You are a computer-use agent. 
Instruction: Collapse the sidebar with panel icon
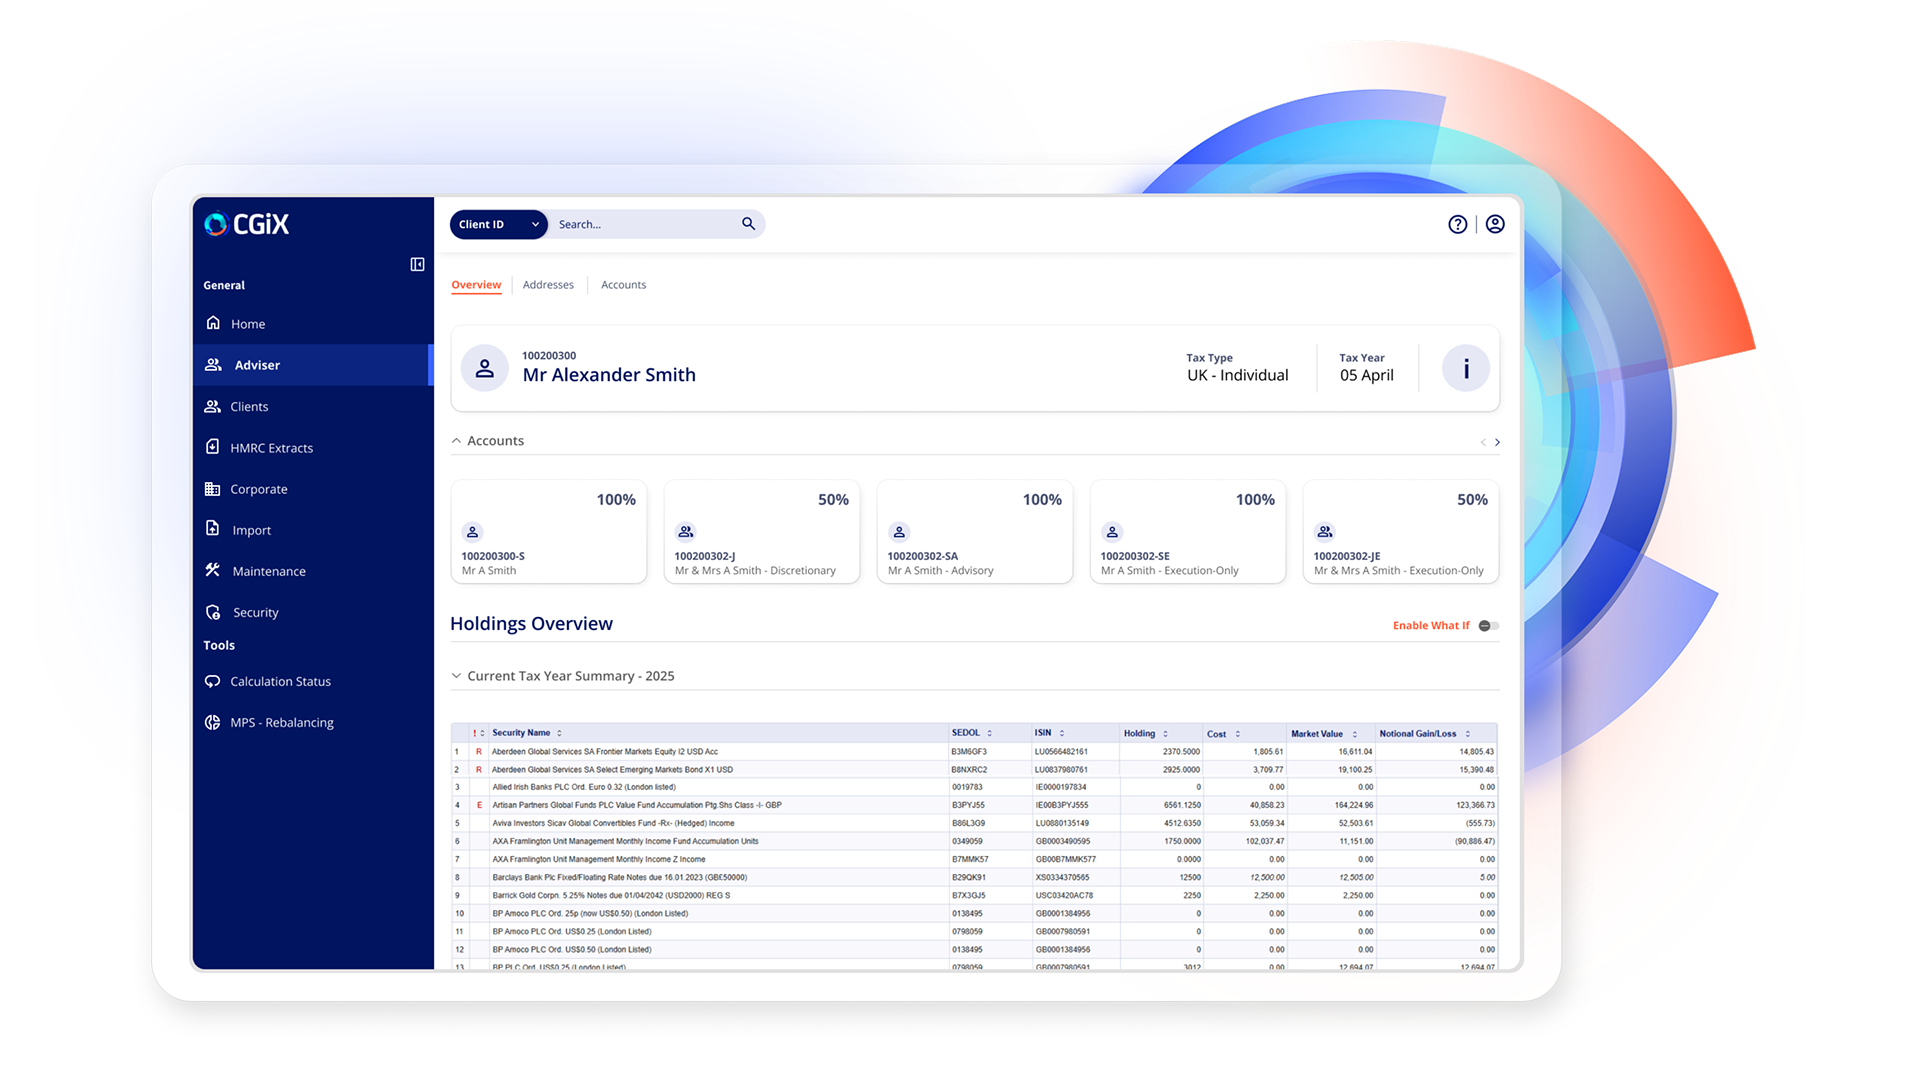point(417,264)
